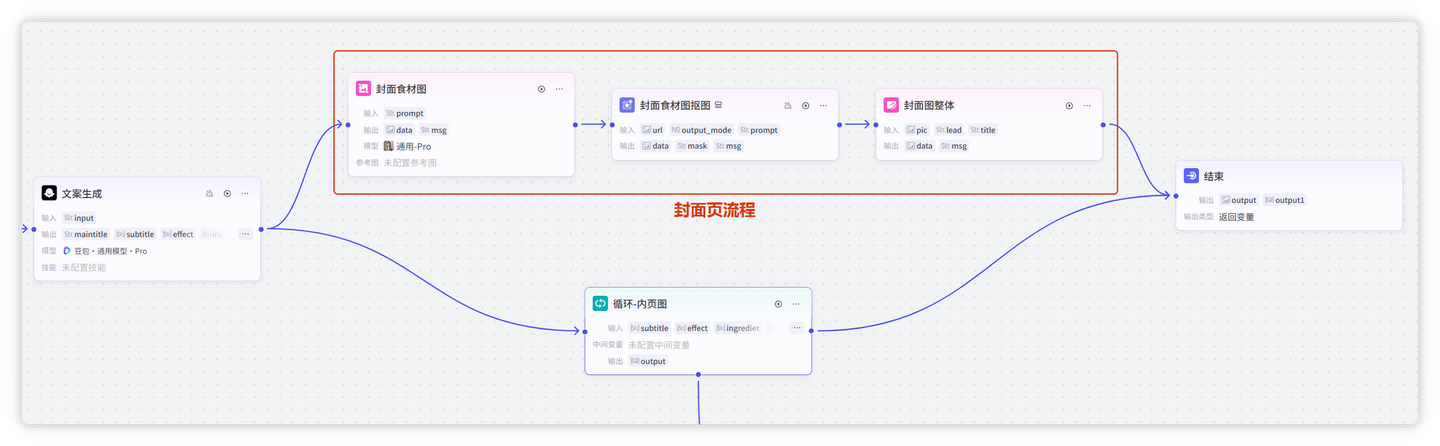Click the 循环-内页图 loop node icon
This screenshot has width=1440, height=446.
(x=600, y=303)
